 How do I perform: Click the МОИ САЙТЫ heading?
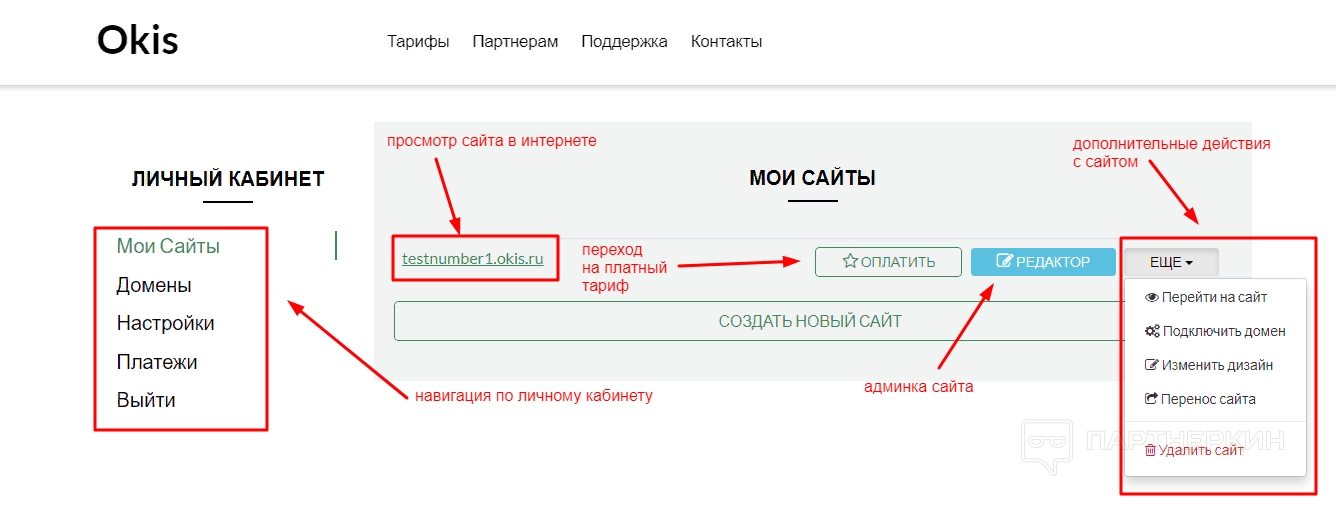pos(812,178)
